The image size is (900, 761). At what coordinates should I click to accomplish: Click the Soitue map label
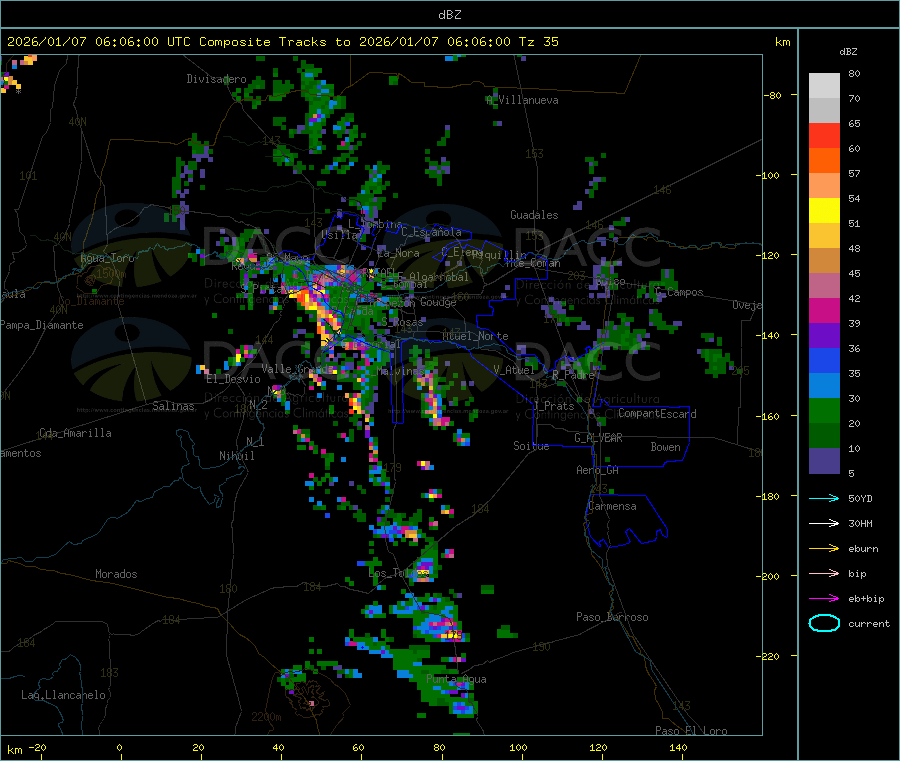click(x=531, y=446)
